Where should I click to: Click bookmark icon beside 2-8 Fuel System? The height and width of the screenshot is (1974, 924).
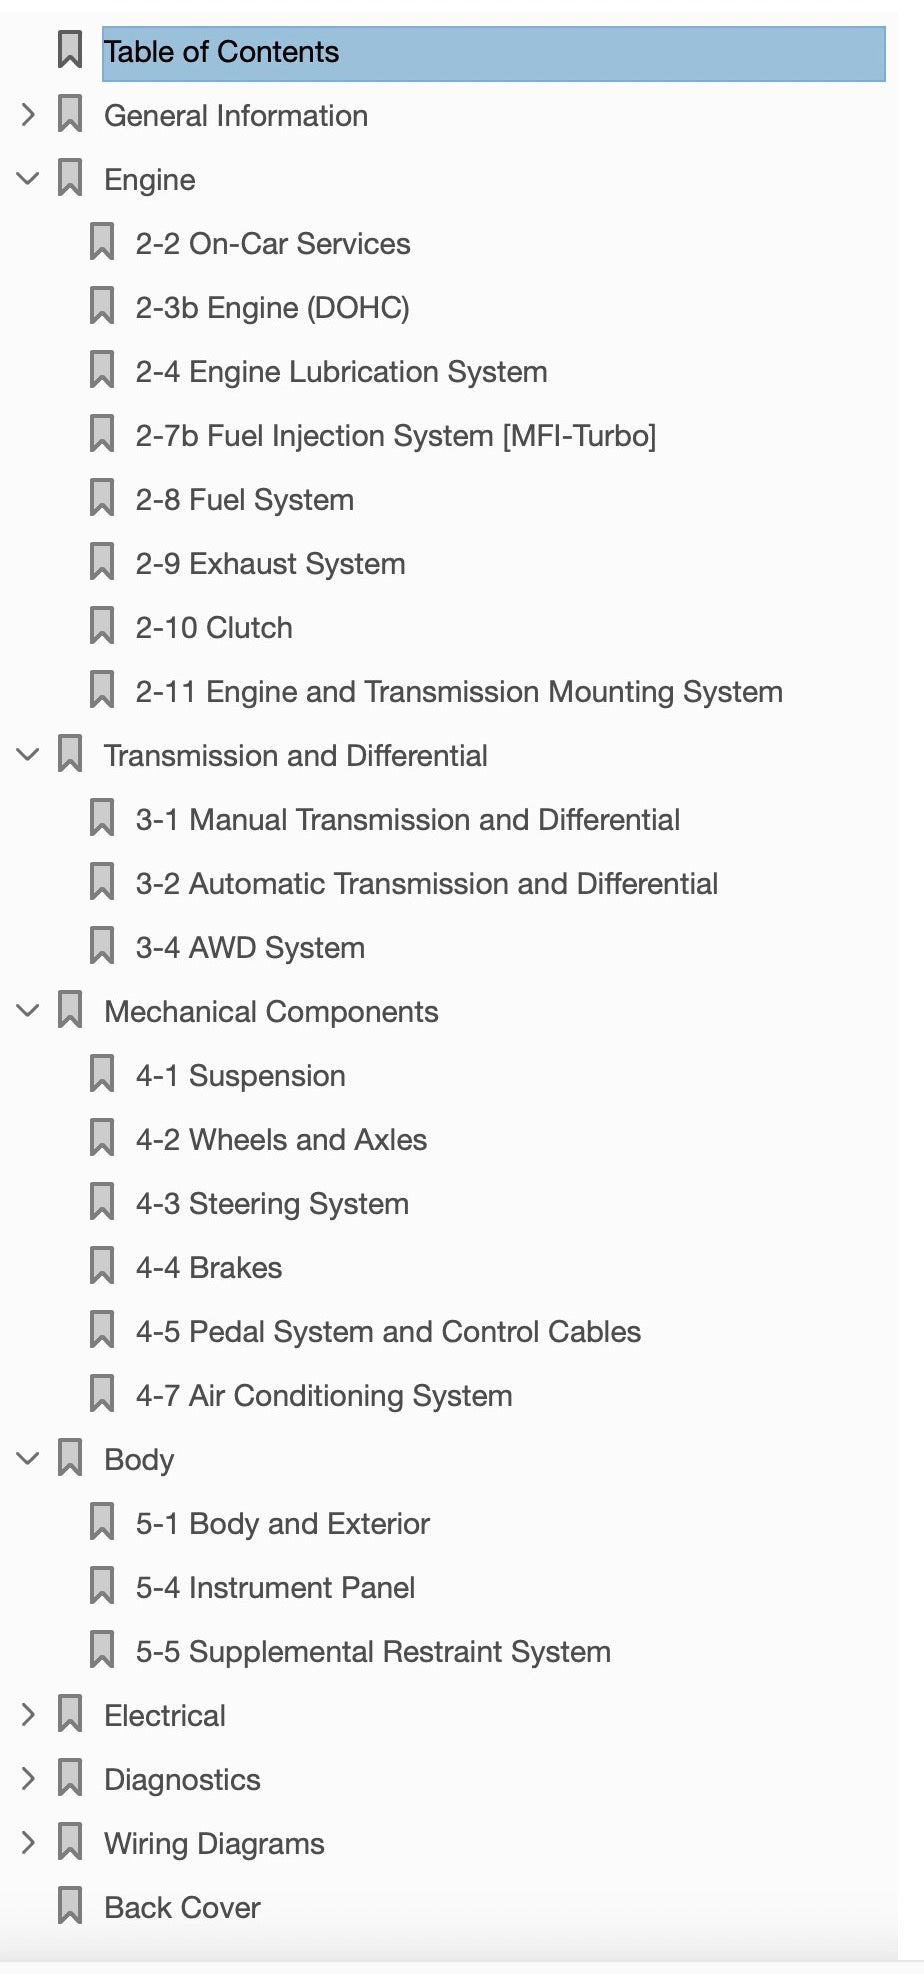click(x=102, y=498)
